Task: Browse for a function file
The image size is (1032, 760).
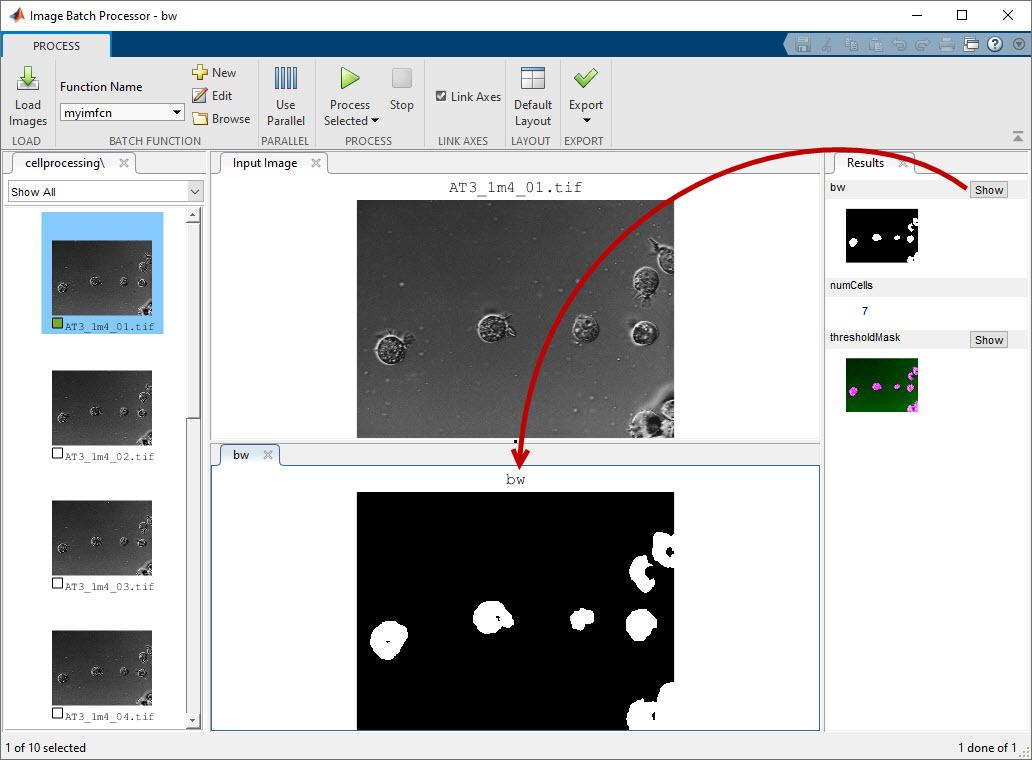Action: 221,118
